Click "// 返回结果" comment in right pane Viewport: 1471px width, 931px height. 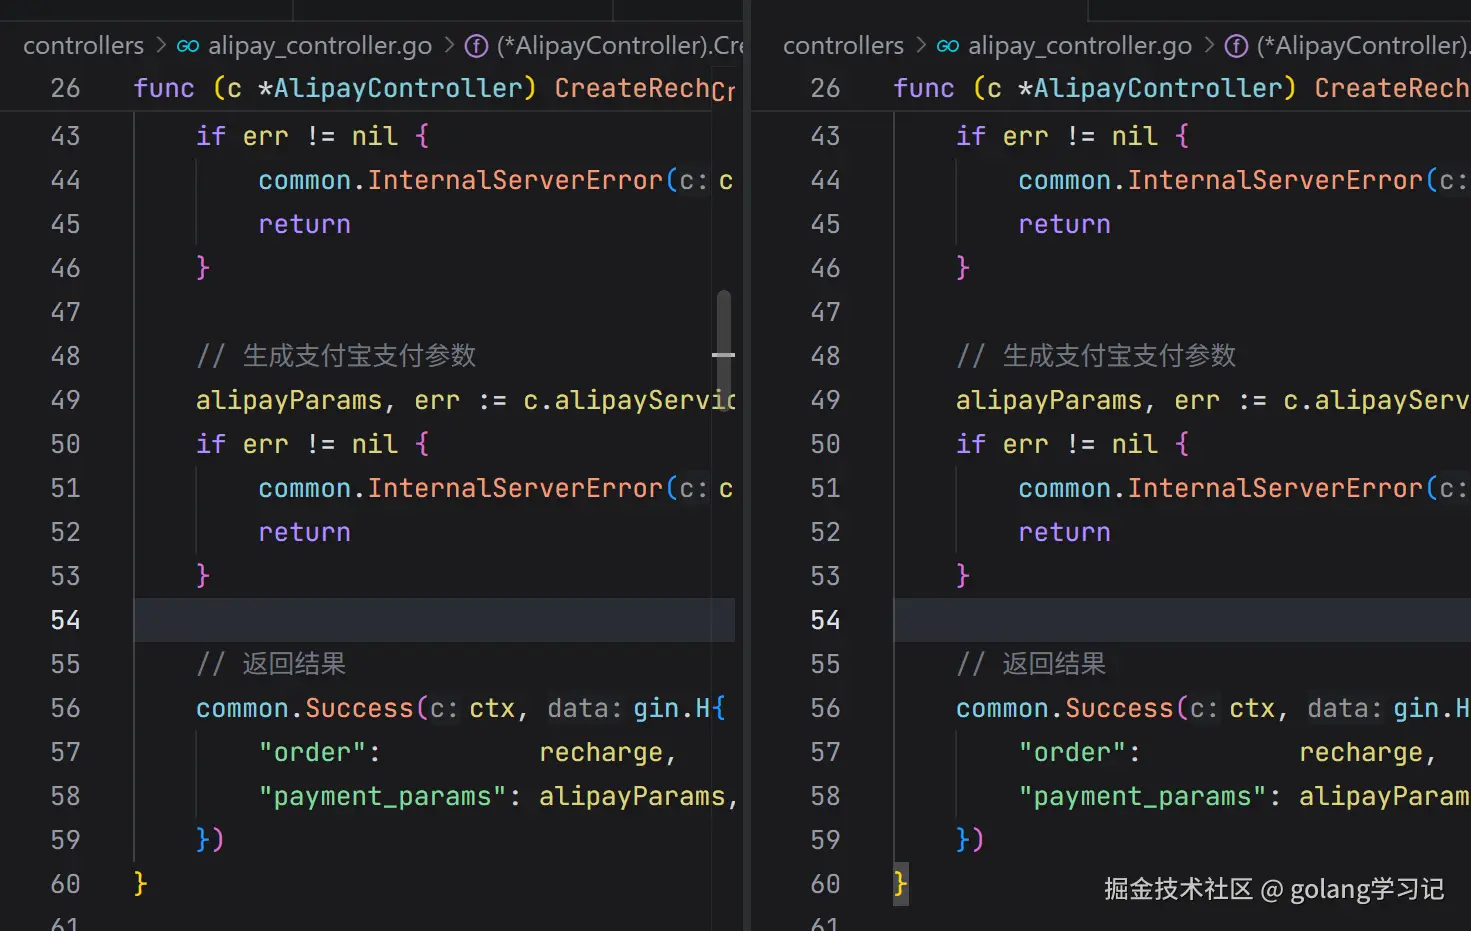[1031, 664]
